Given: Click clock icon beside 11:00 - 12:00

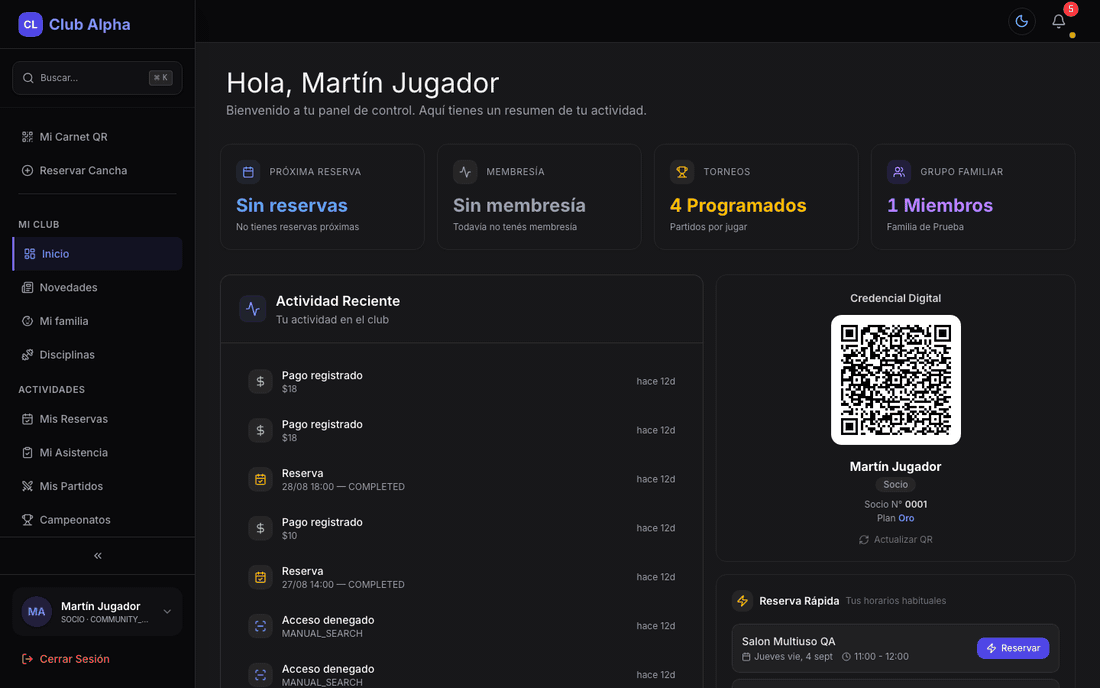Looking at the screenshot, I should click(846, 657).
